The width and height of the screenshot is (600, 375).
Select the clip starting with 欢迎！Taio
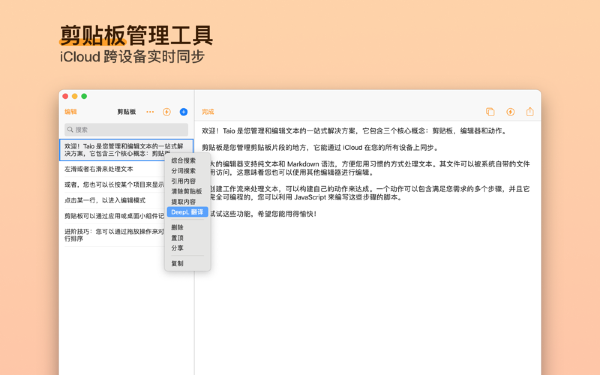point(126,150)
